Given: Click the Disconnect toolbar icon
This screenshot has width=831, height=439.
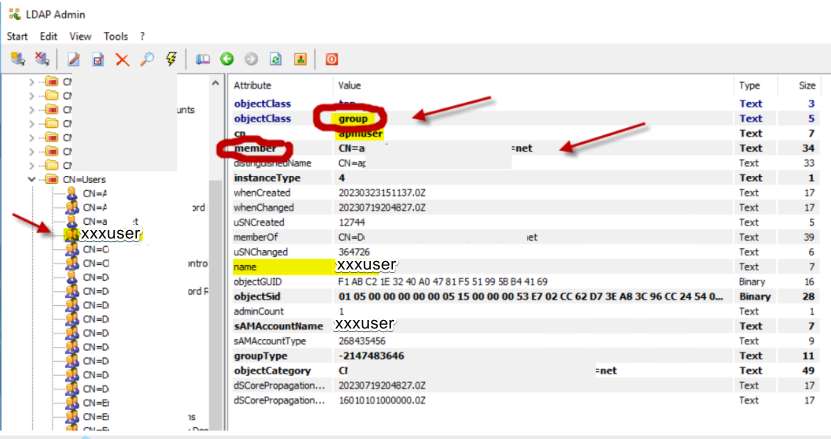Looking at the screenshot, I should click(42, 59).
